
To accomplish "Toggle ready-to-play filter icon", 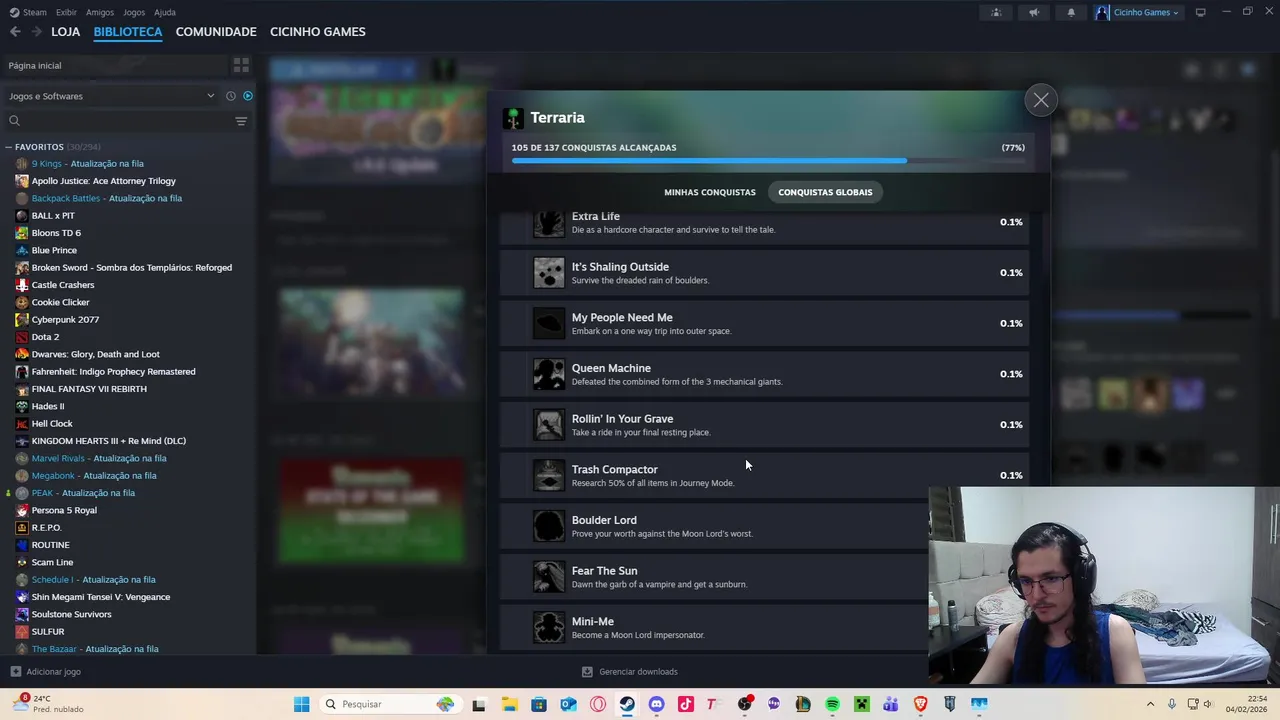I will click(248, 96).
